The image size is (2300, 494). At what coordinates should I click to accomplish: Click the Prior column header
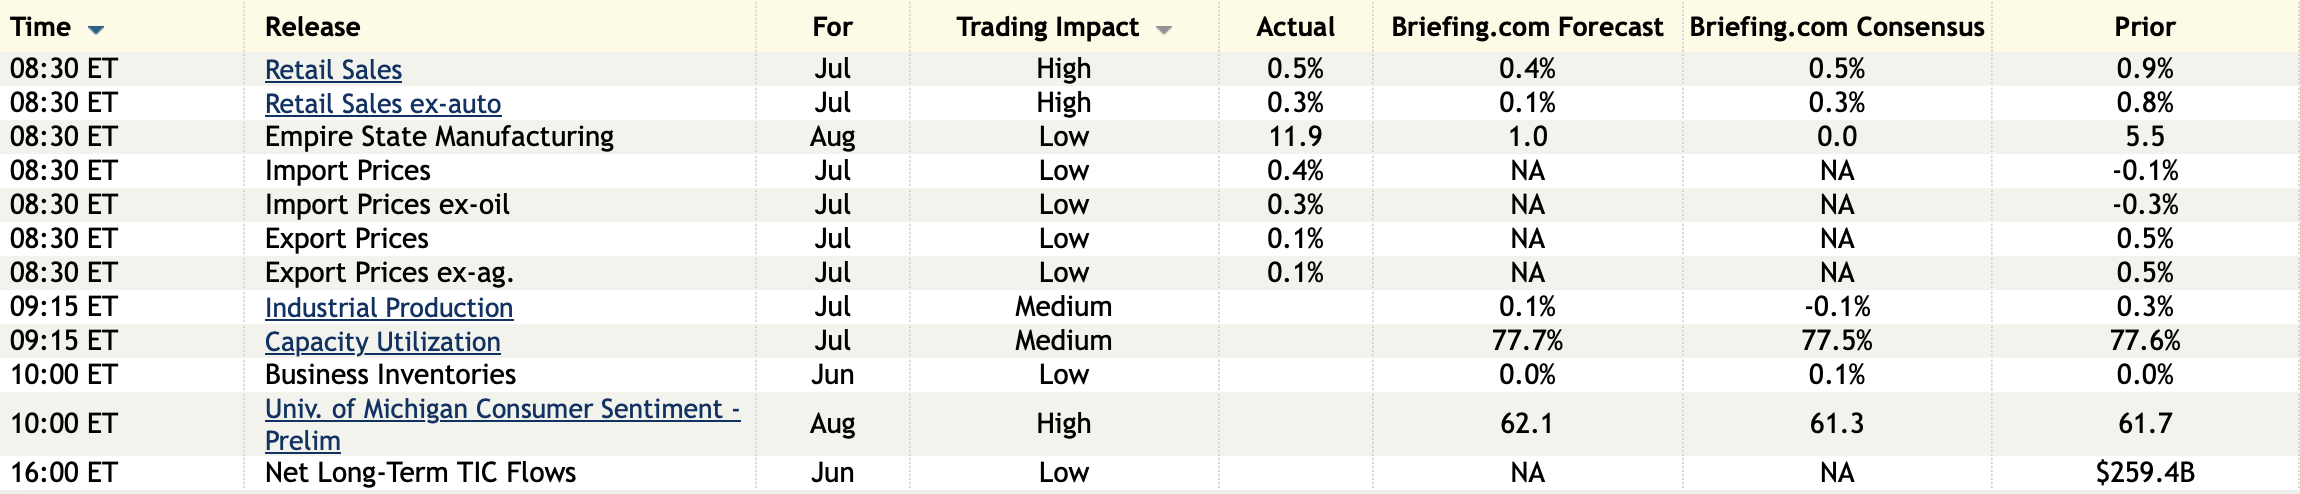[2144, 27]
